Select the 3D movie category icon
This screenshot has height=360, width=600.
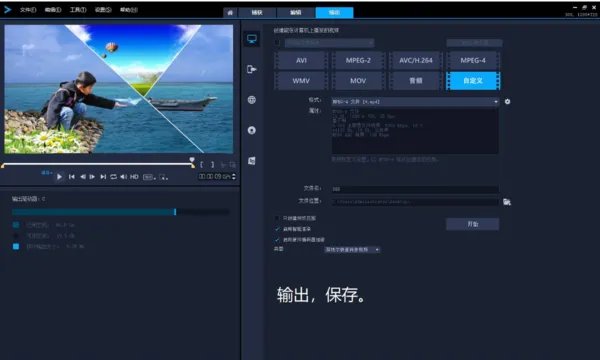(x=252, y=161)
